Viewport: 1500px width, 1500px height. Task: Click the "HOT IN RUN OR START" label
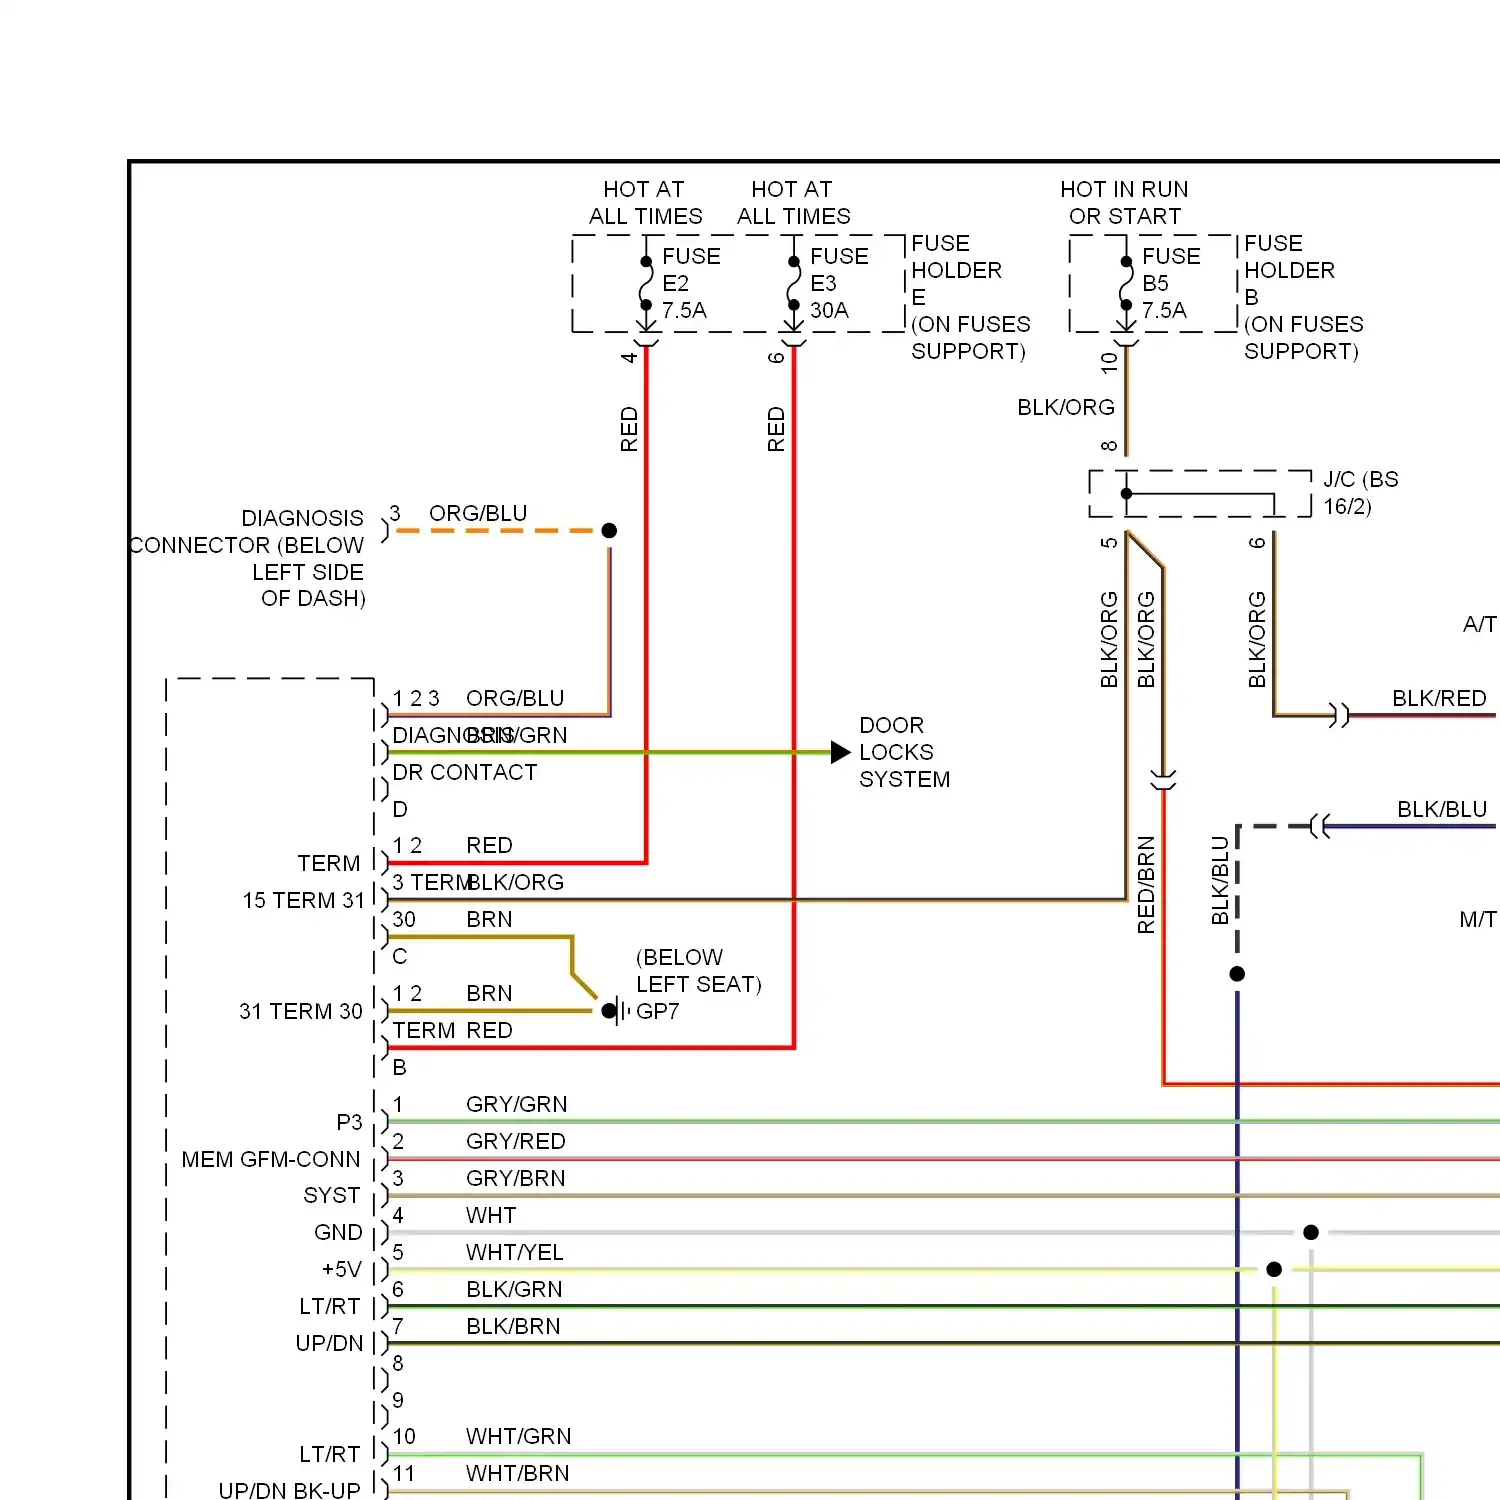[x=1124, y=203]
